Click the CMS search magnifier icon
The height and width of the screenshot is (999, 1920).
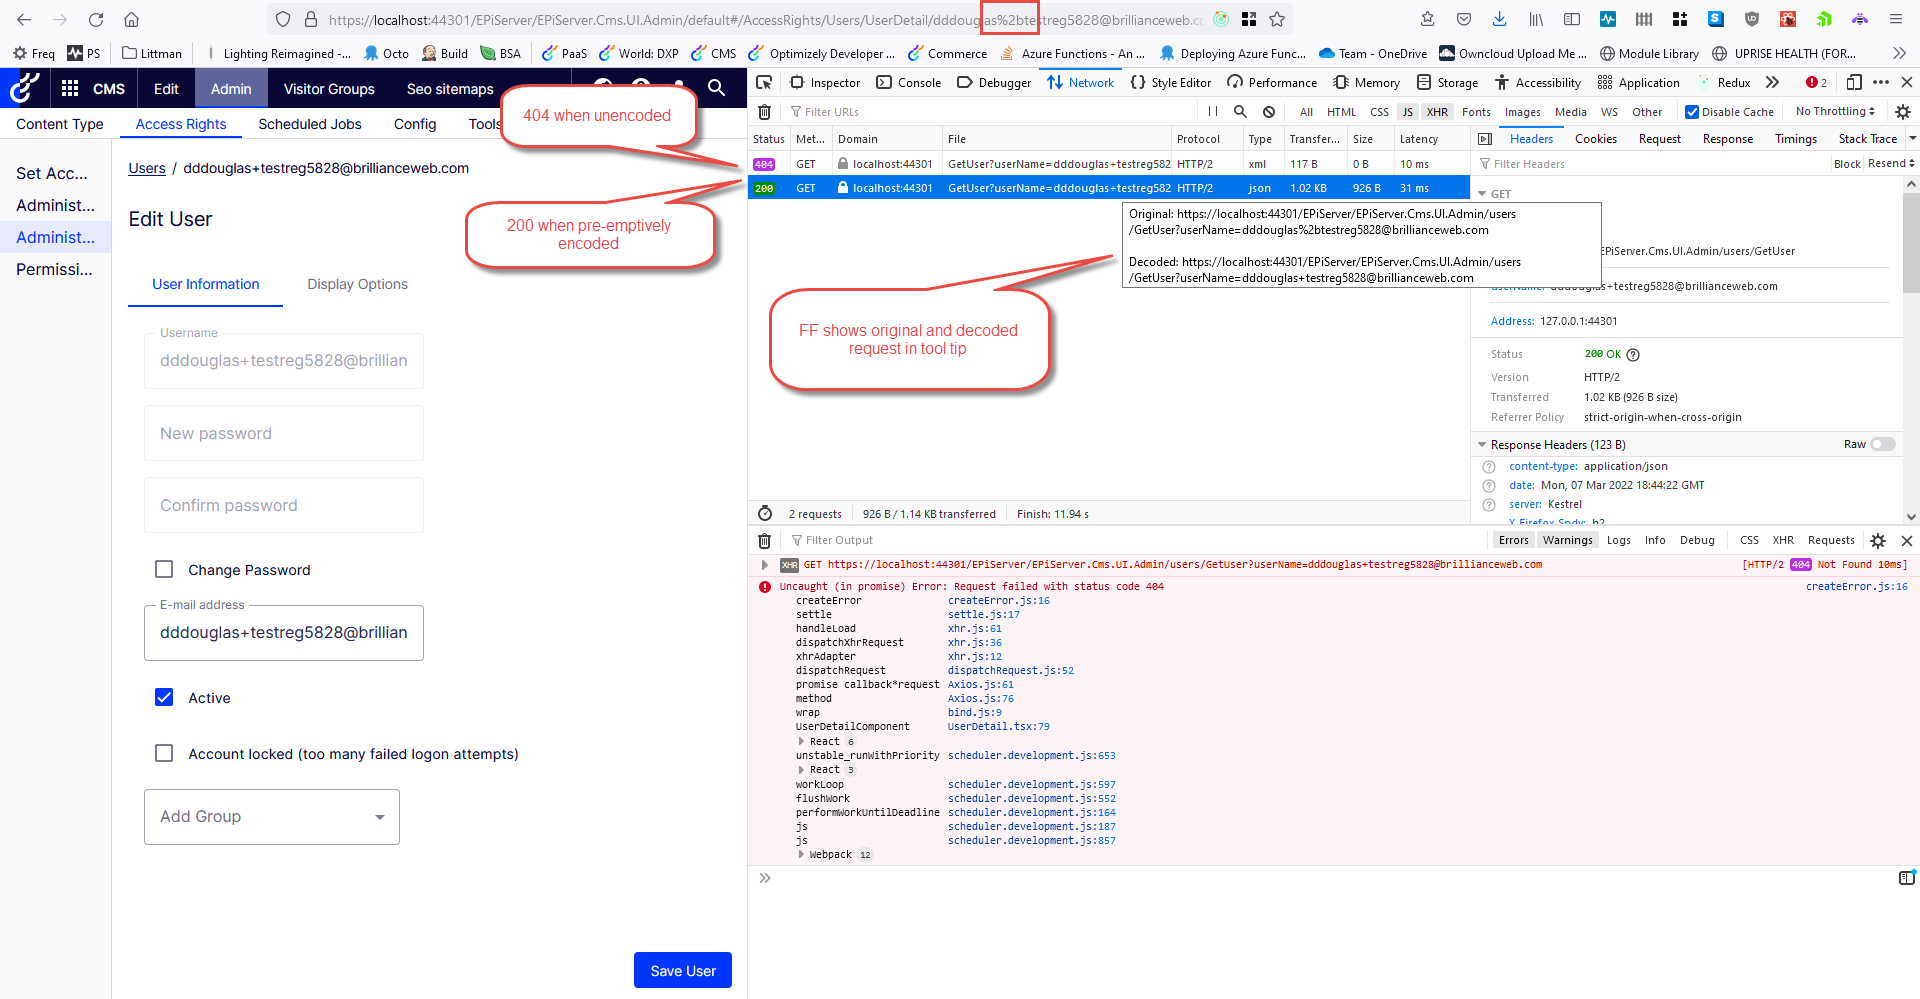pyautogui.click(x=716, y=88)
